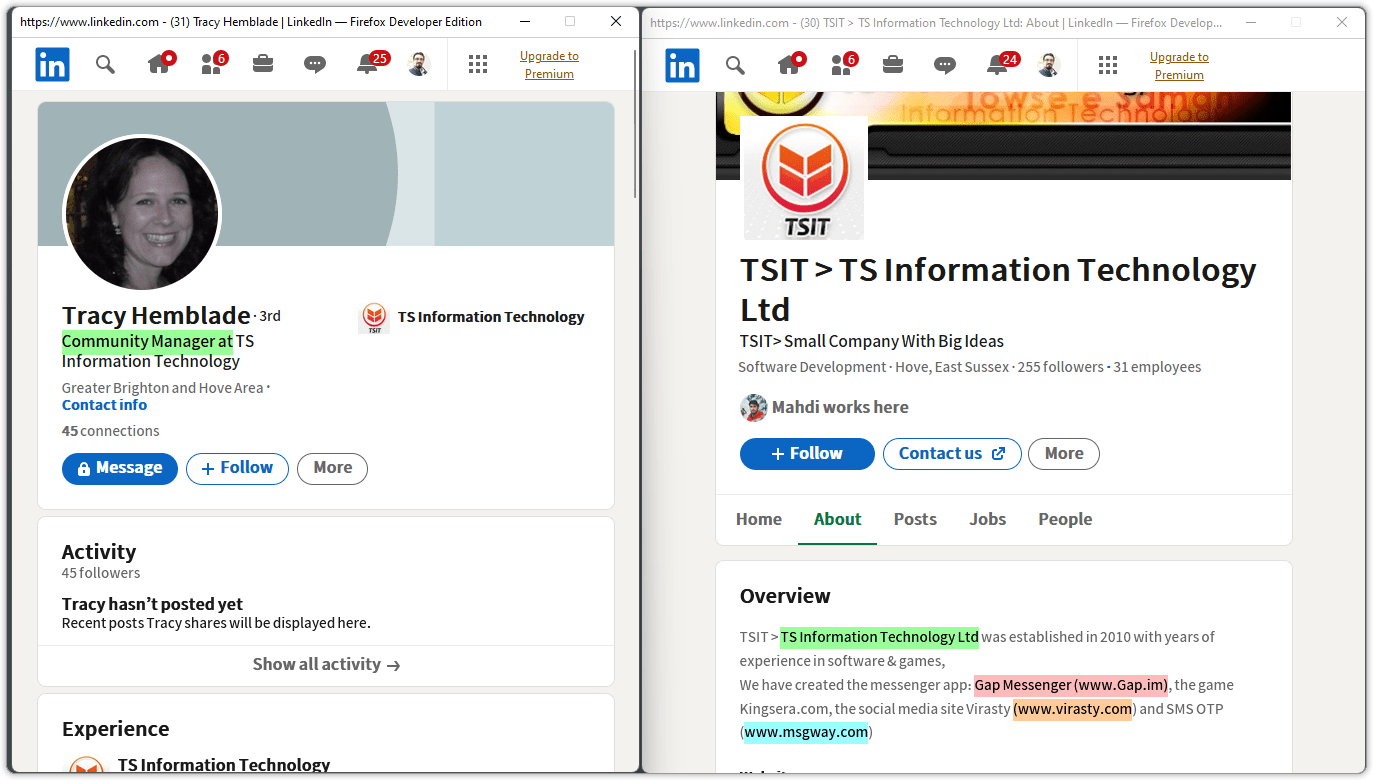Screen dimensions: 1373x780
Task: Open Jobs briefcase icon in right window
Action: (x=893, y=66)
